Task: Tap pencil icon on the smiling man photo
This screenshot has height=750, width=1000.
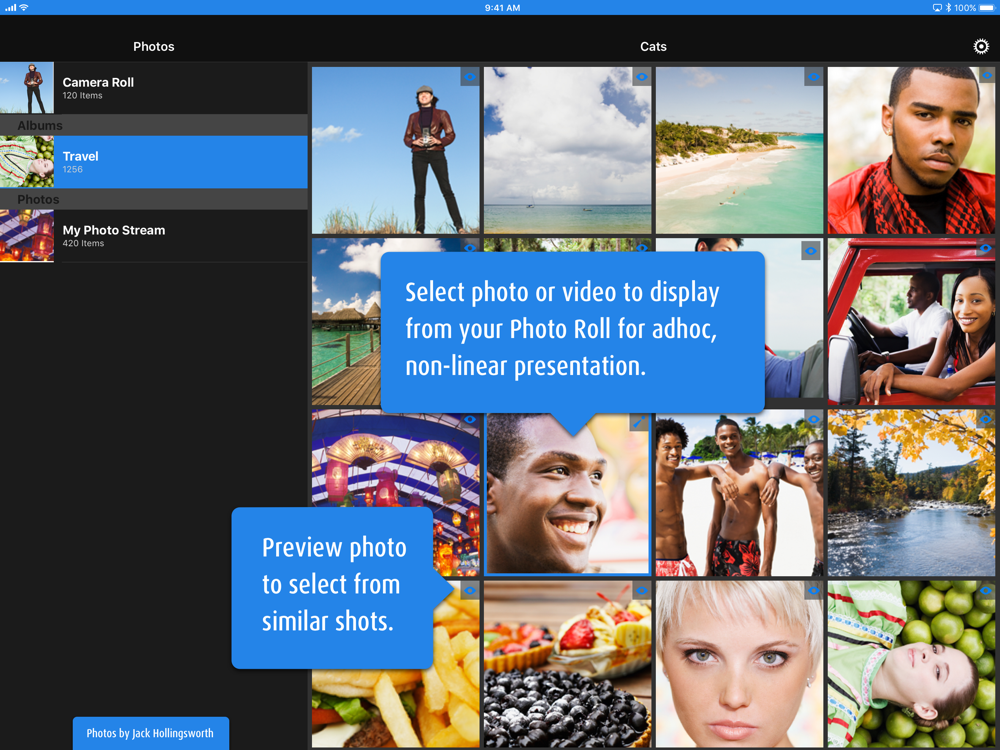Action: point(639,421)
